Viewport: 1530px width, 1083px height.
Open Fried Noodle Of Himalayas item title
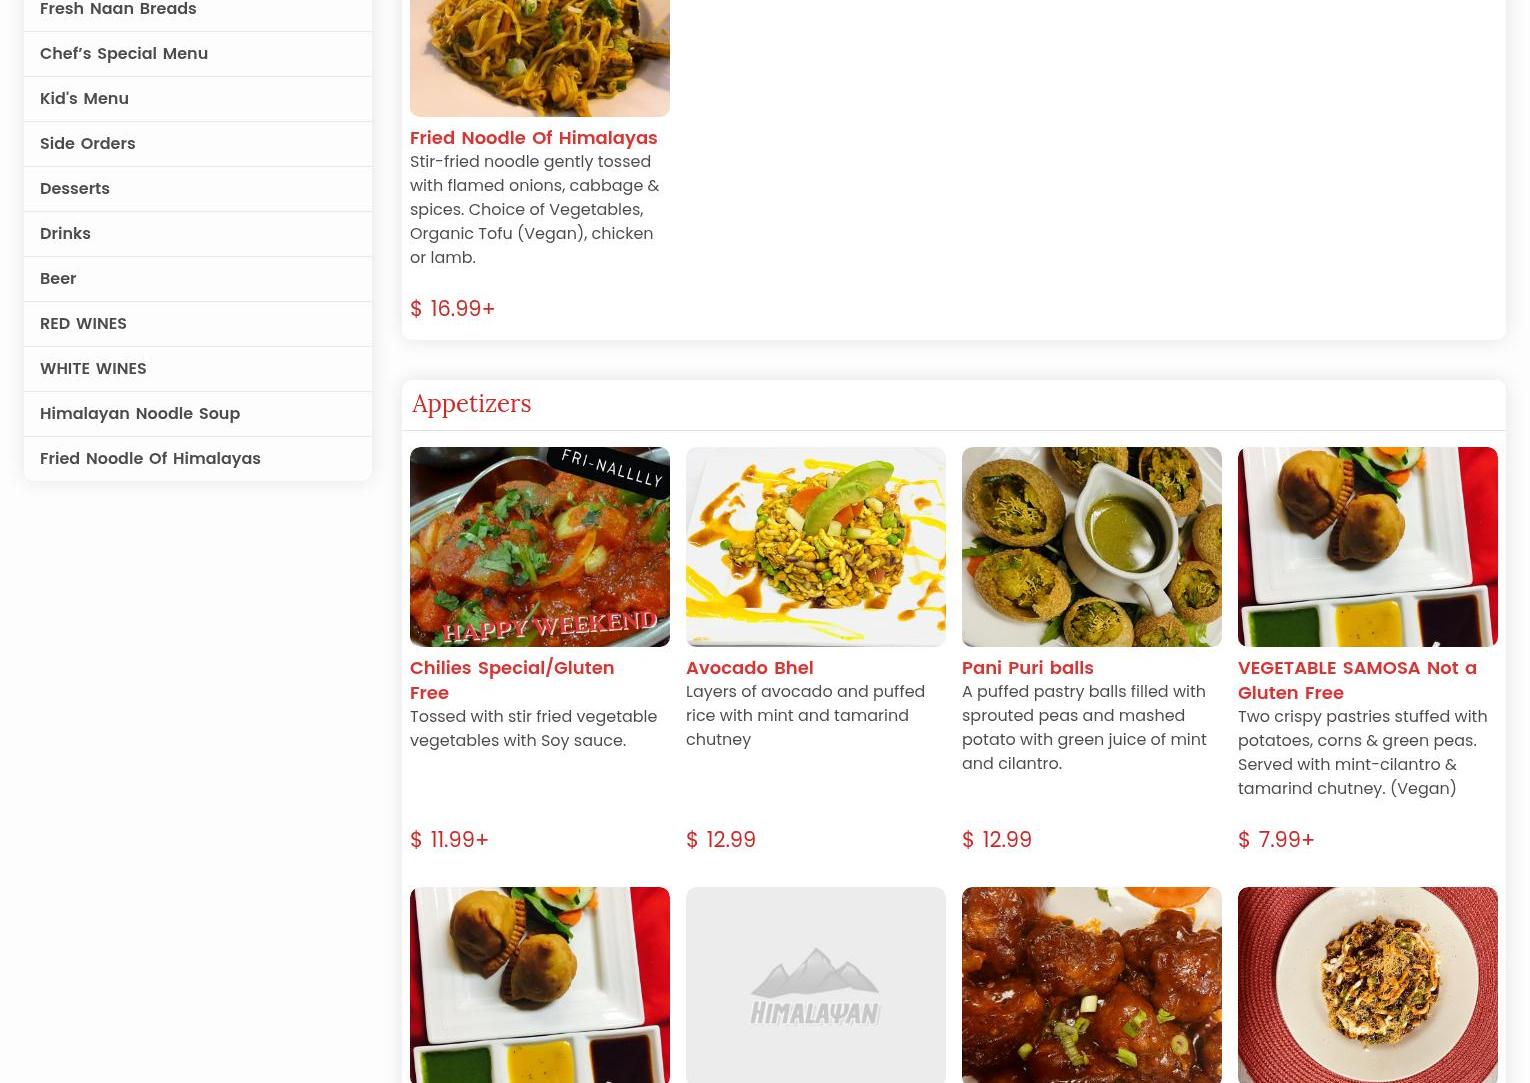coord(533,138)
